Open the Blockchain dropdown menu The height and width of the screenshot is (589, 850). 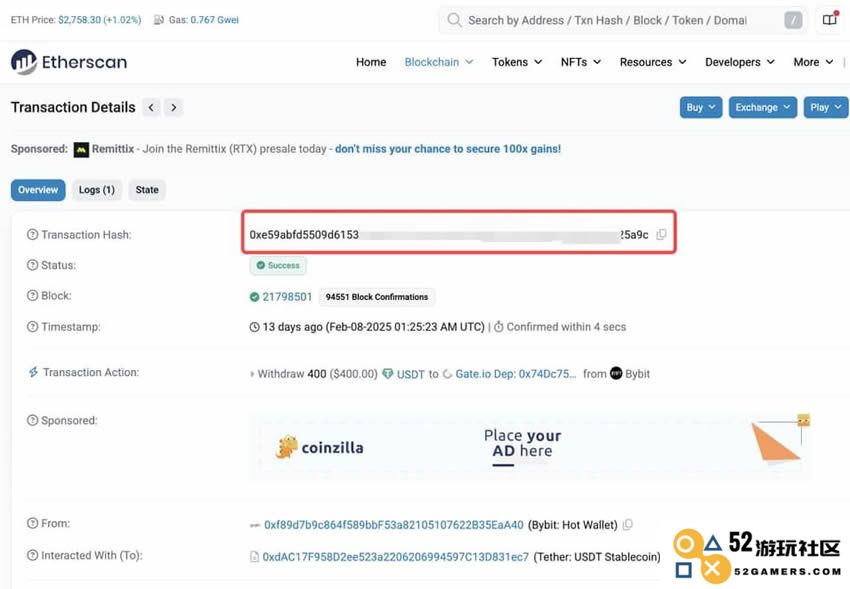point(439,62)
